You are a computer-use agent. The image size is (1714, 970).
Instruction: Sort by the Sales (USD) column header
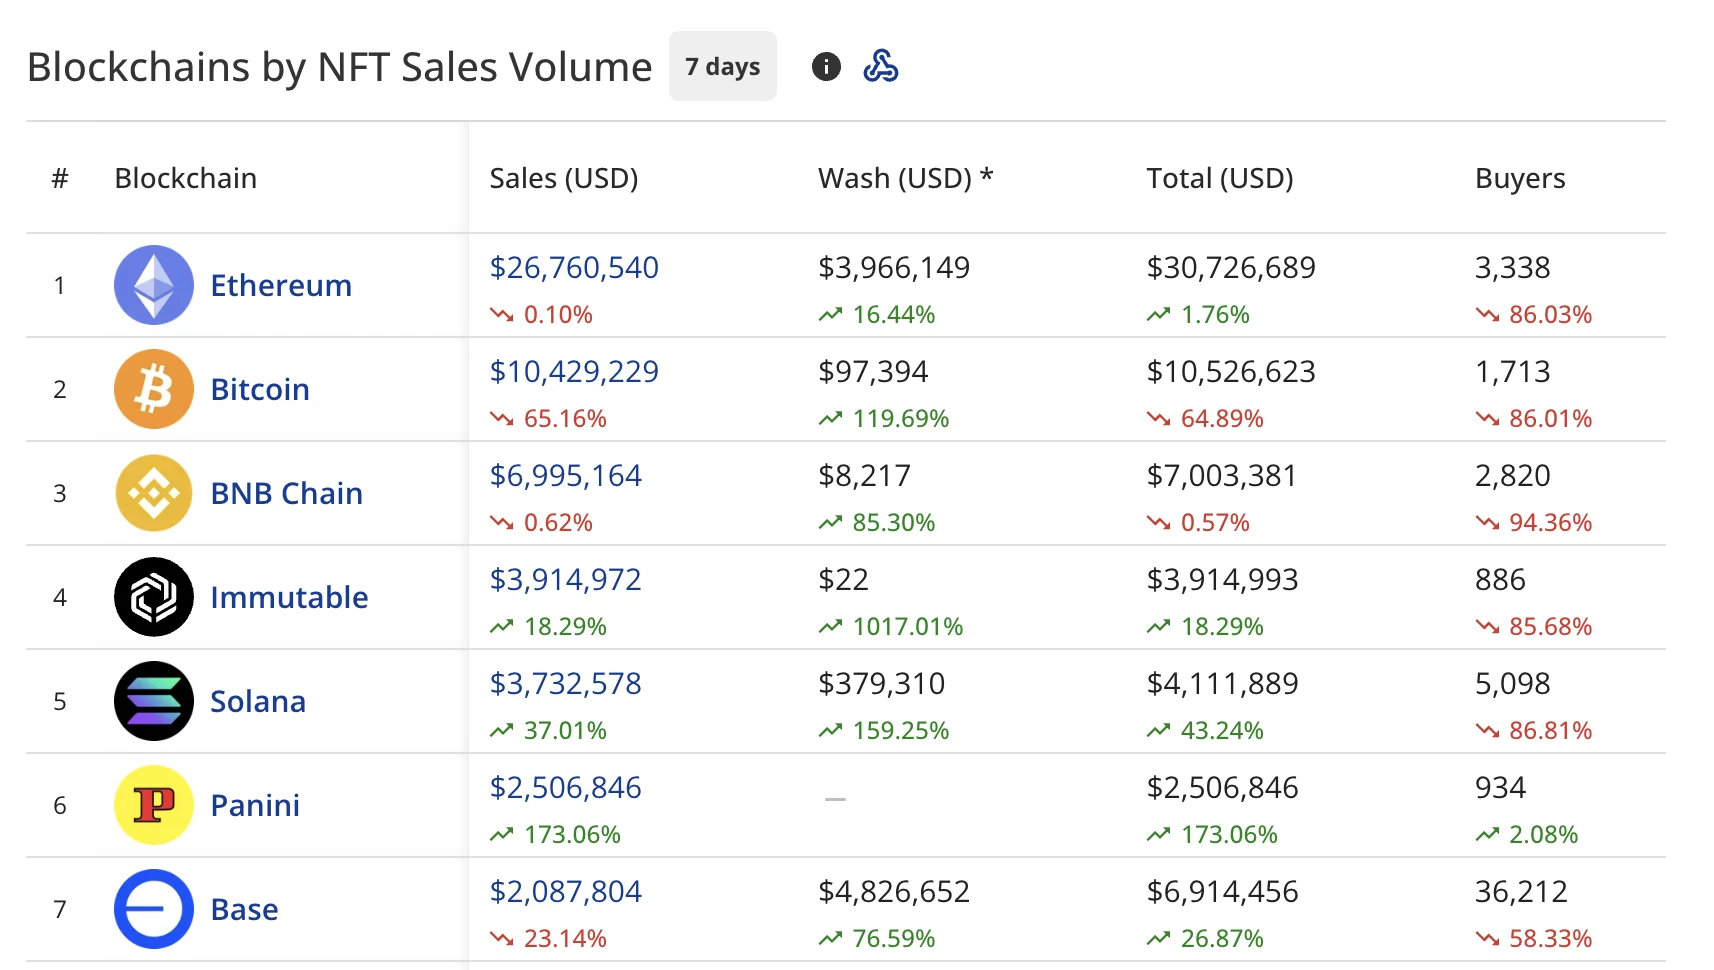[x=564, y=178]
